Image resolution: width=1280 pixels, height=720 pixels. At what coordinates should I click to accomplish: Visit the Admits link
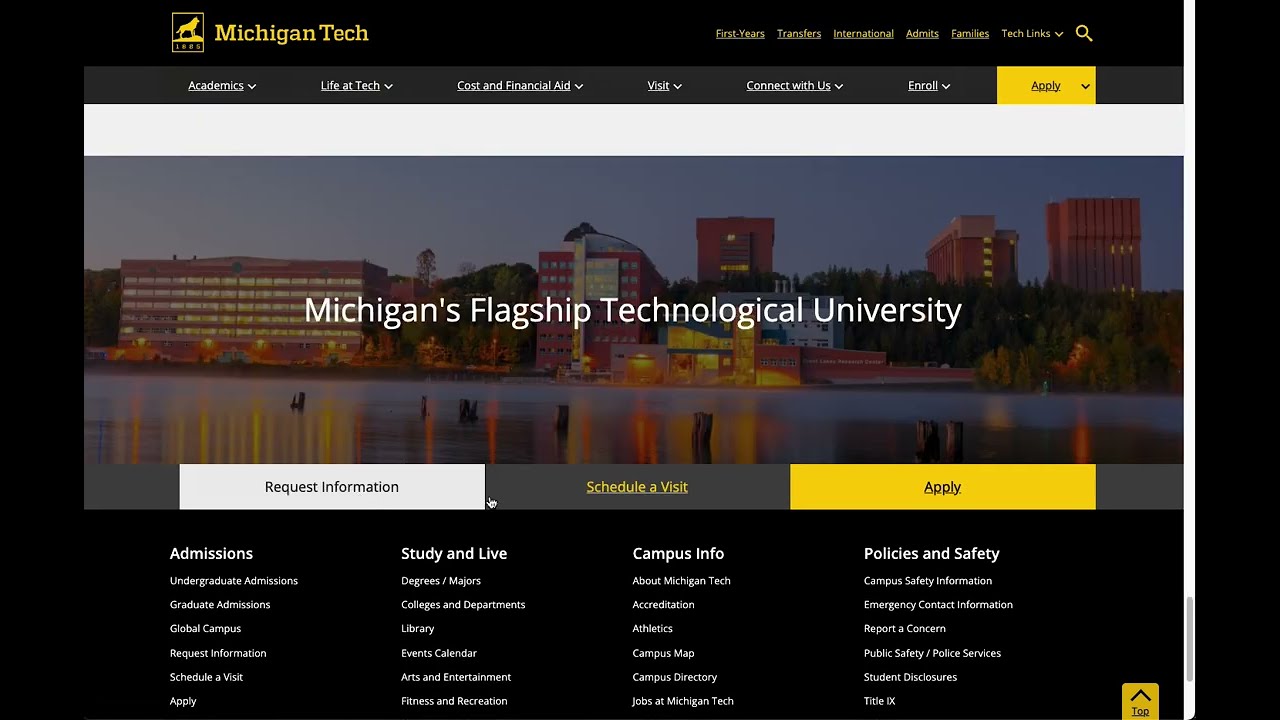(922, 34)
